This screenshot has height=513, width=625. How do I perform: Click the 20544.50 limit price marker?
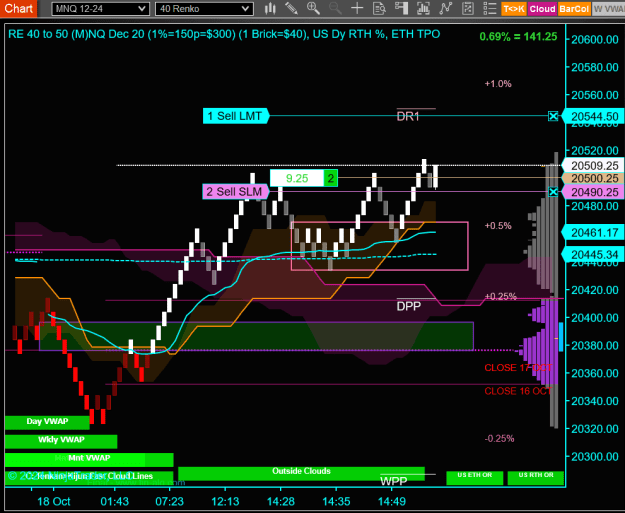pyautogui.click(x=594, y=116)
